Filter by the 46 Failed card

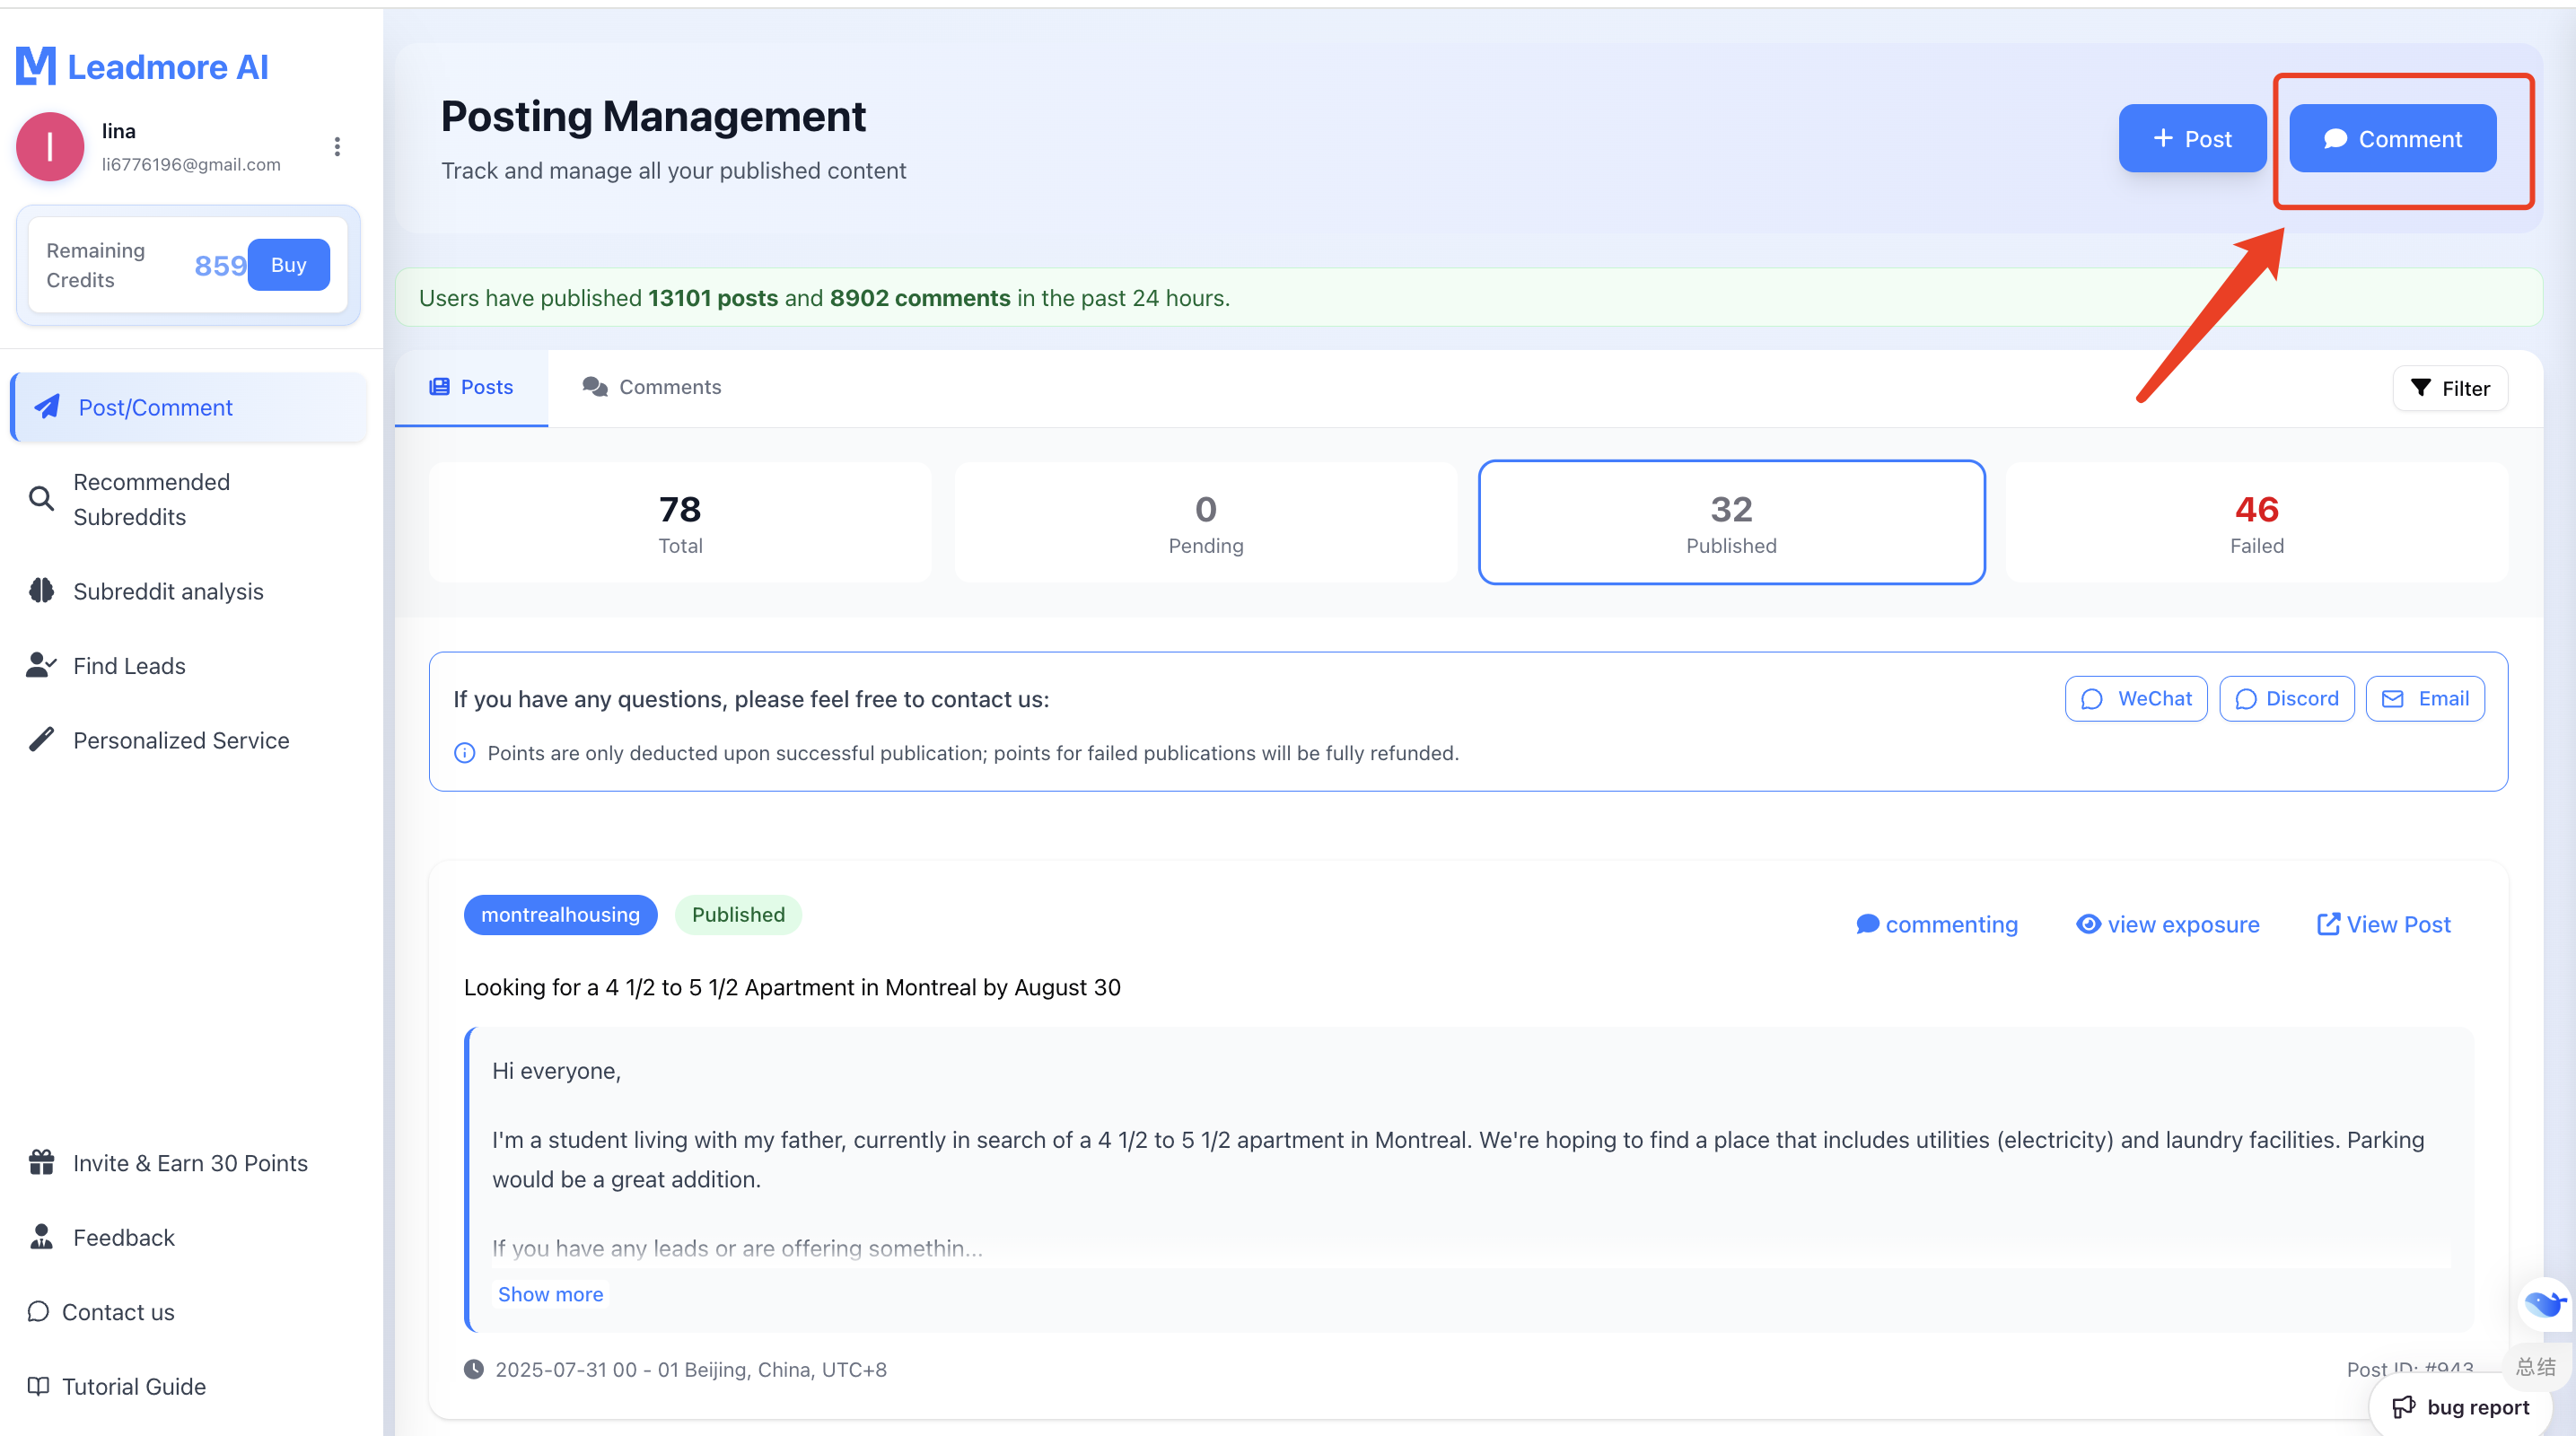(2256, 523)
